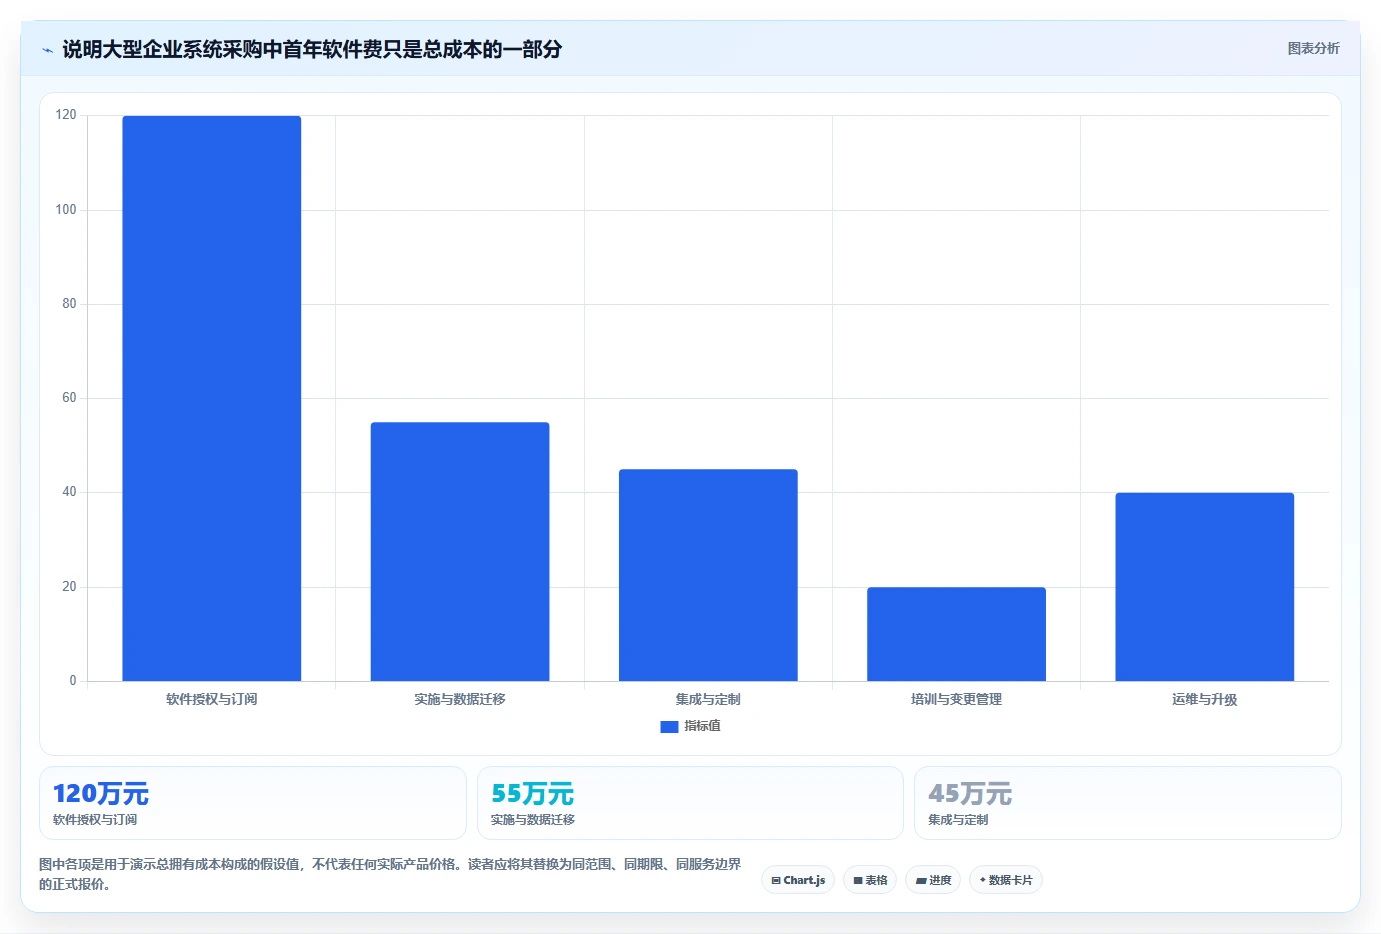Click the 培训与变更管理 bar in the chart

coord(956,634)
